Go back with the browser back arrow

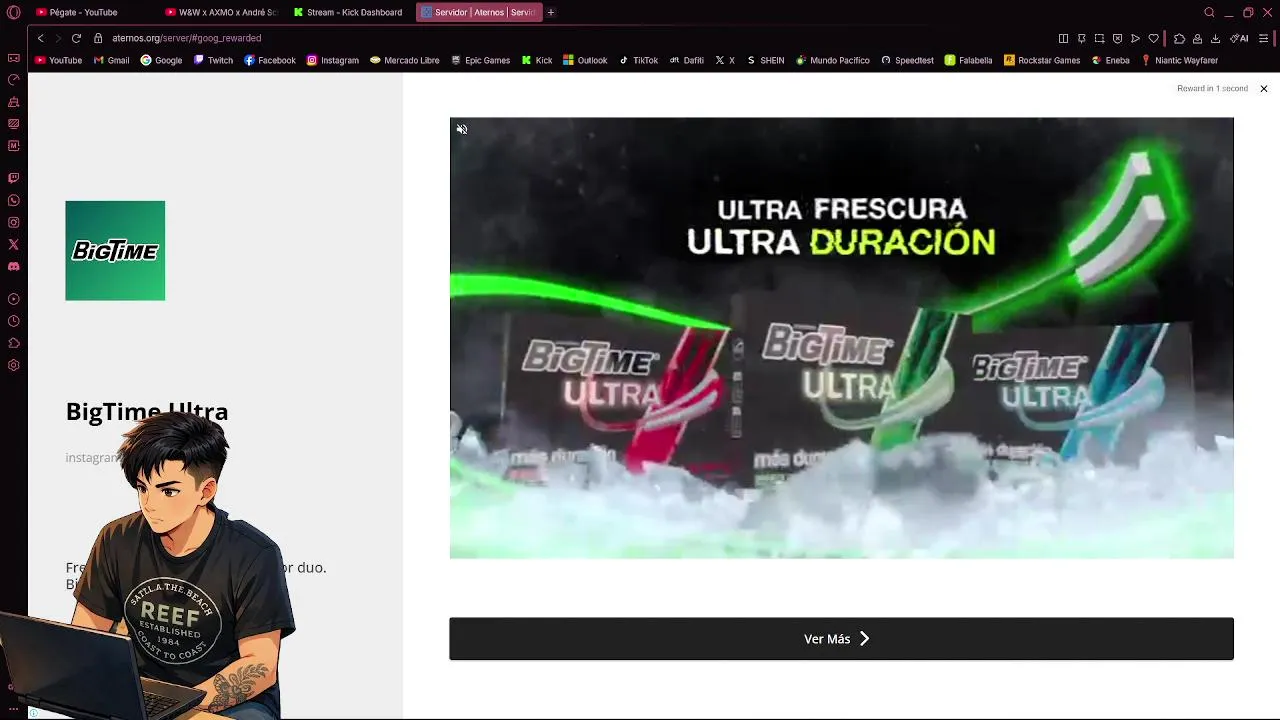[x=41, y=38]
